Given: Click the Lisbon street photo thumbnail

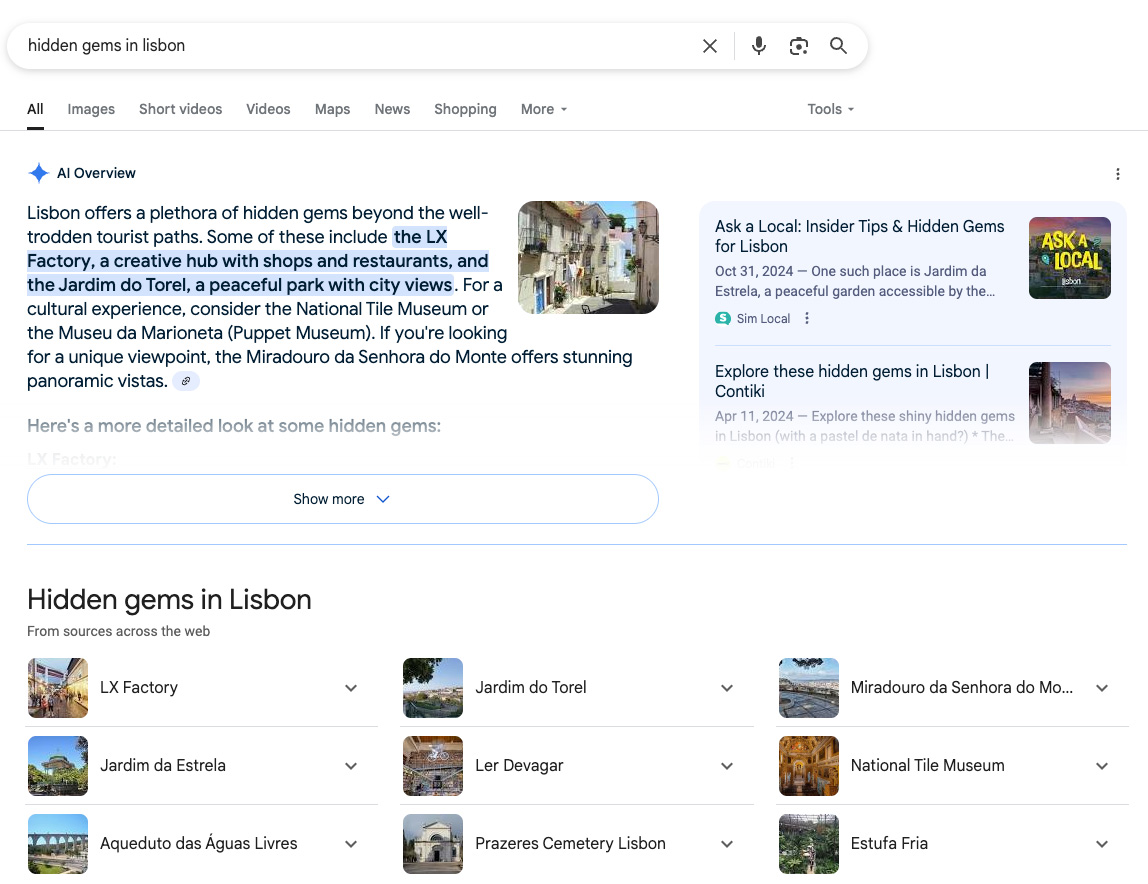Looking at the screenshot, I should point(588,257).
